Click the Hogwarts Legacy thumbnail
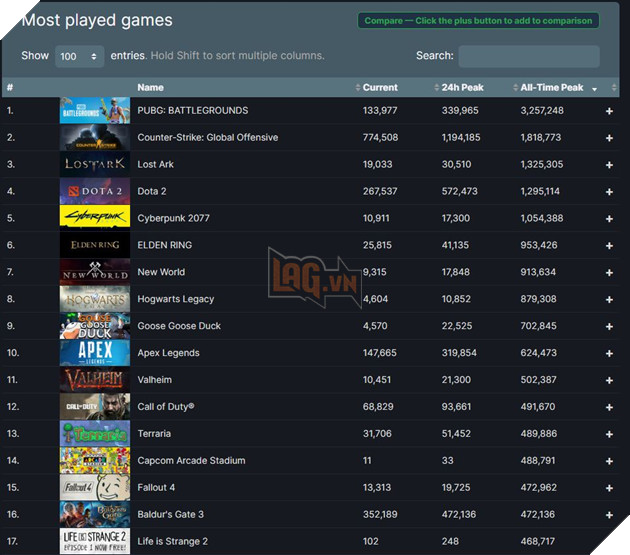 [x=95, y=299]
